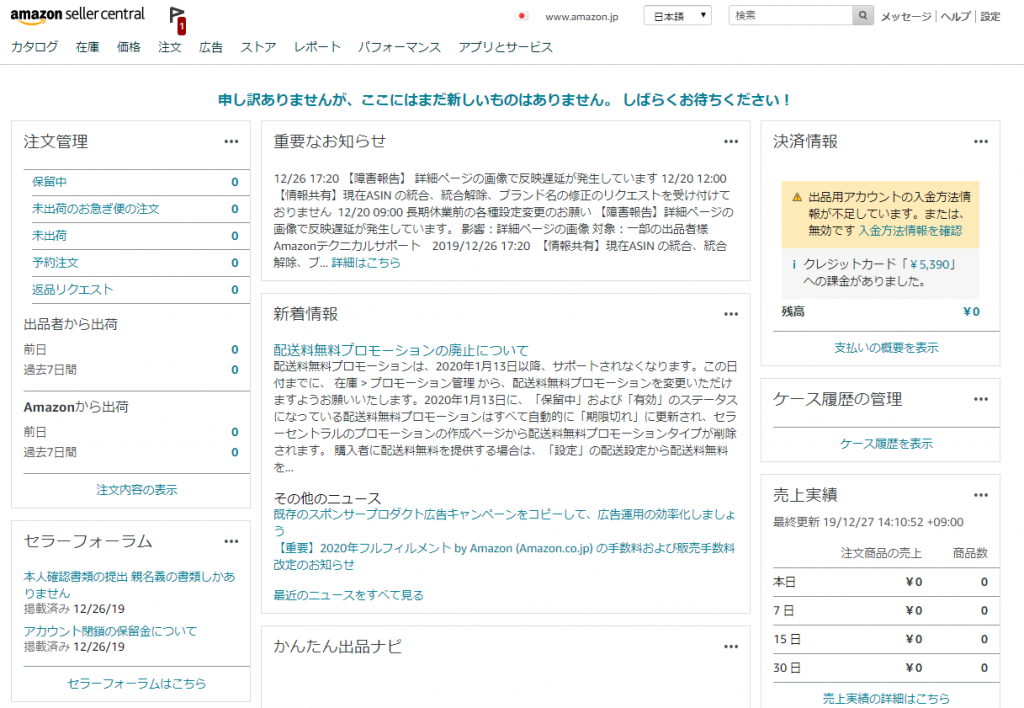This screenshot has height=708, width=1024.
Task: Open the 設定 link
Action: (x=990, y=16)
